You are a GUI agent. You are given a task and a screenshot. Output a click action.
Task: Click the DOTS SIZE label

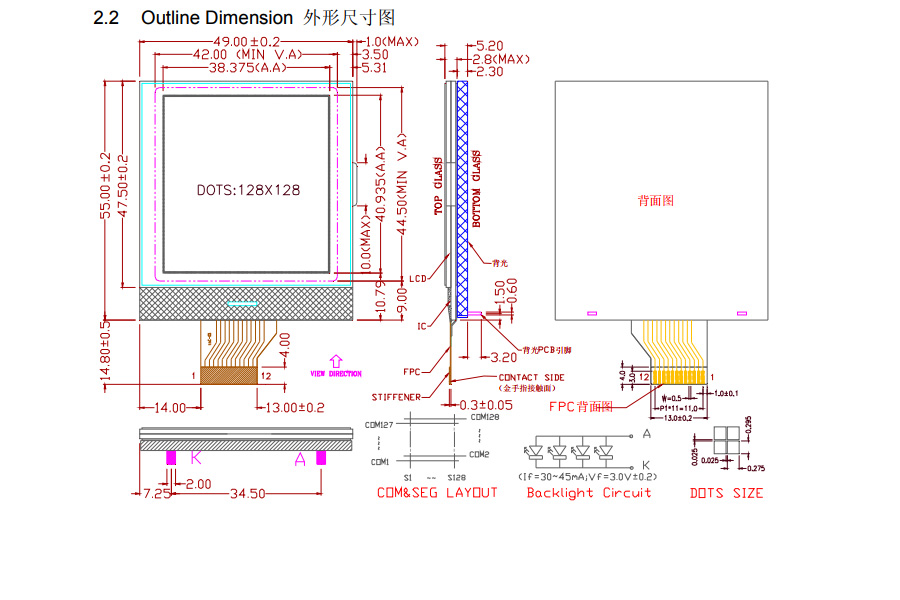pos(726,493)
